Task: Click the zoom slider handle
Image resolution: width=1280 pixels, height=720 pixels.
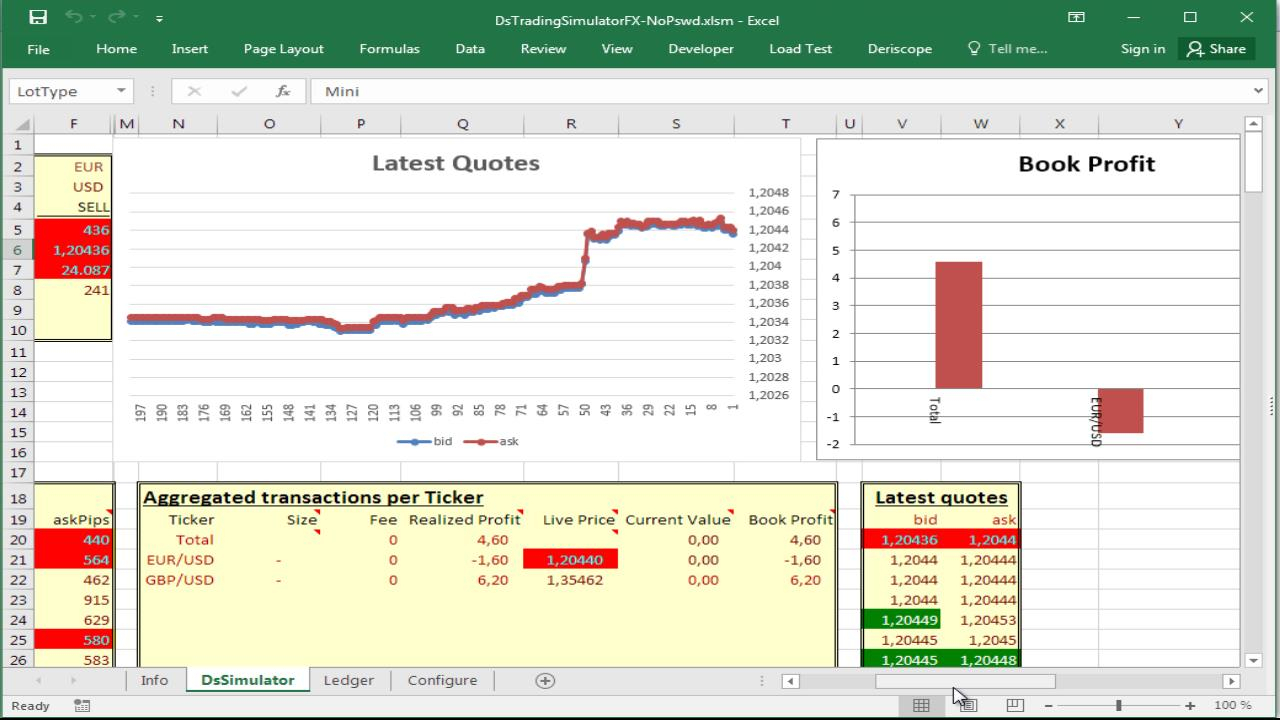Action: pos(1118,705)
